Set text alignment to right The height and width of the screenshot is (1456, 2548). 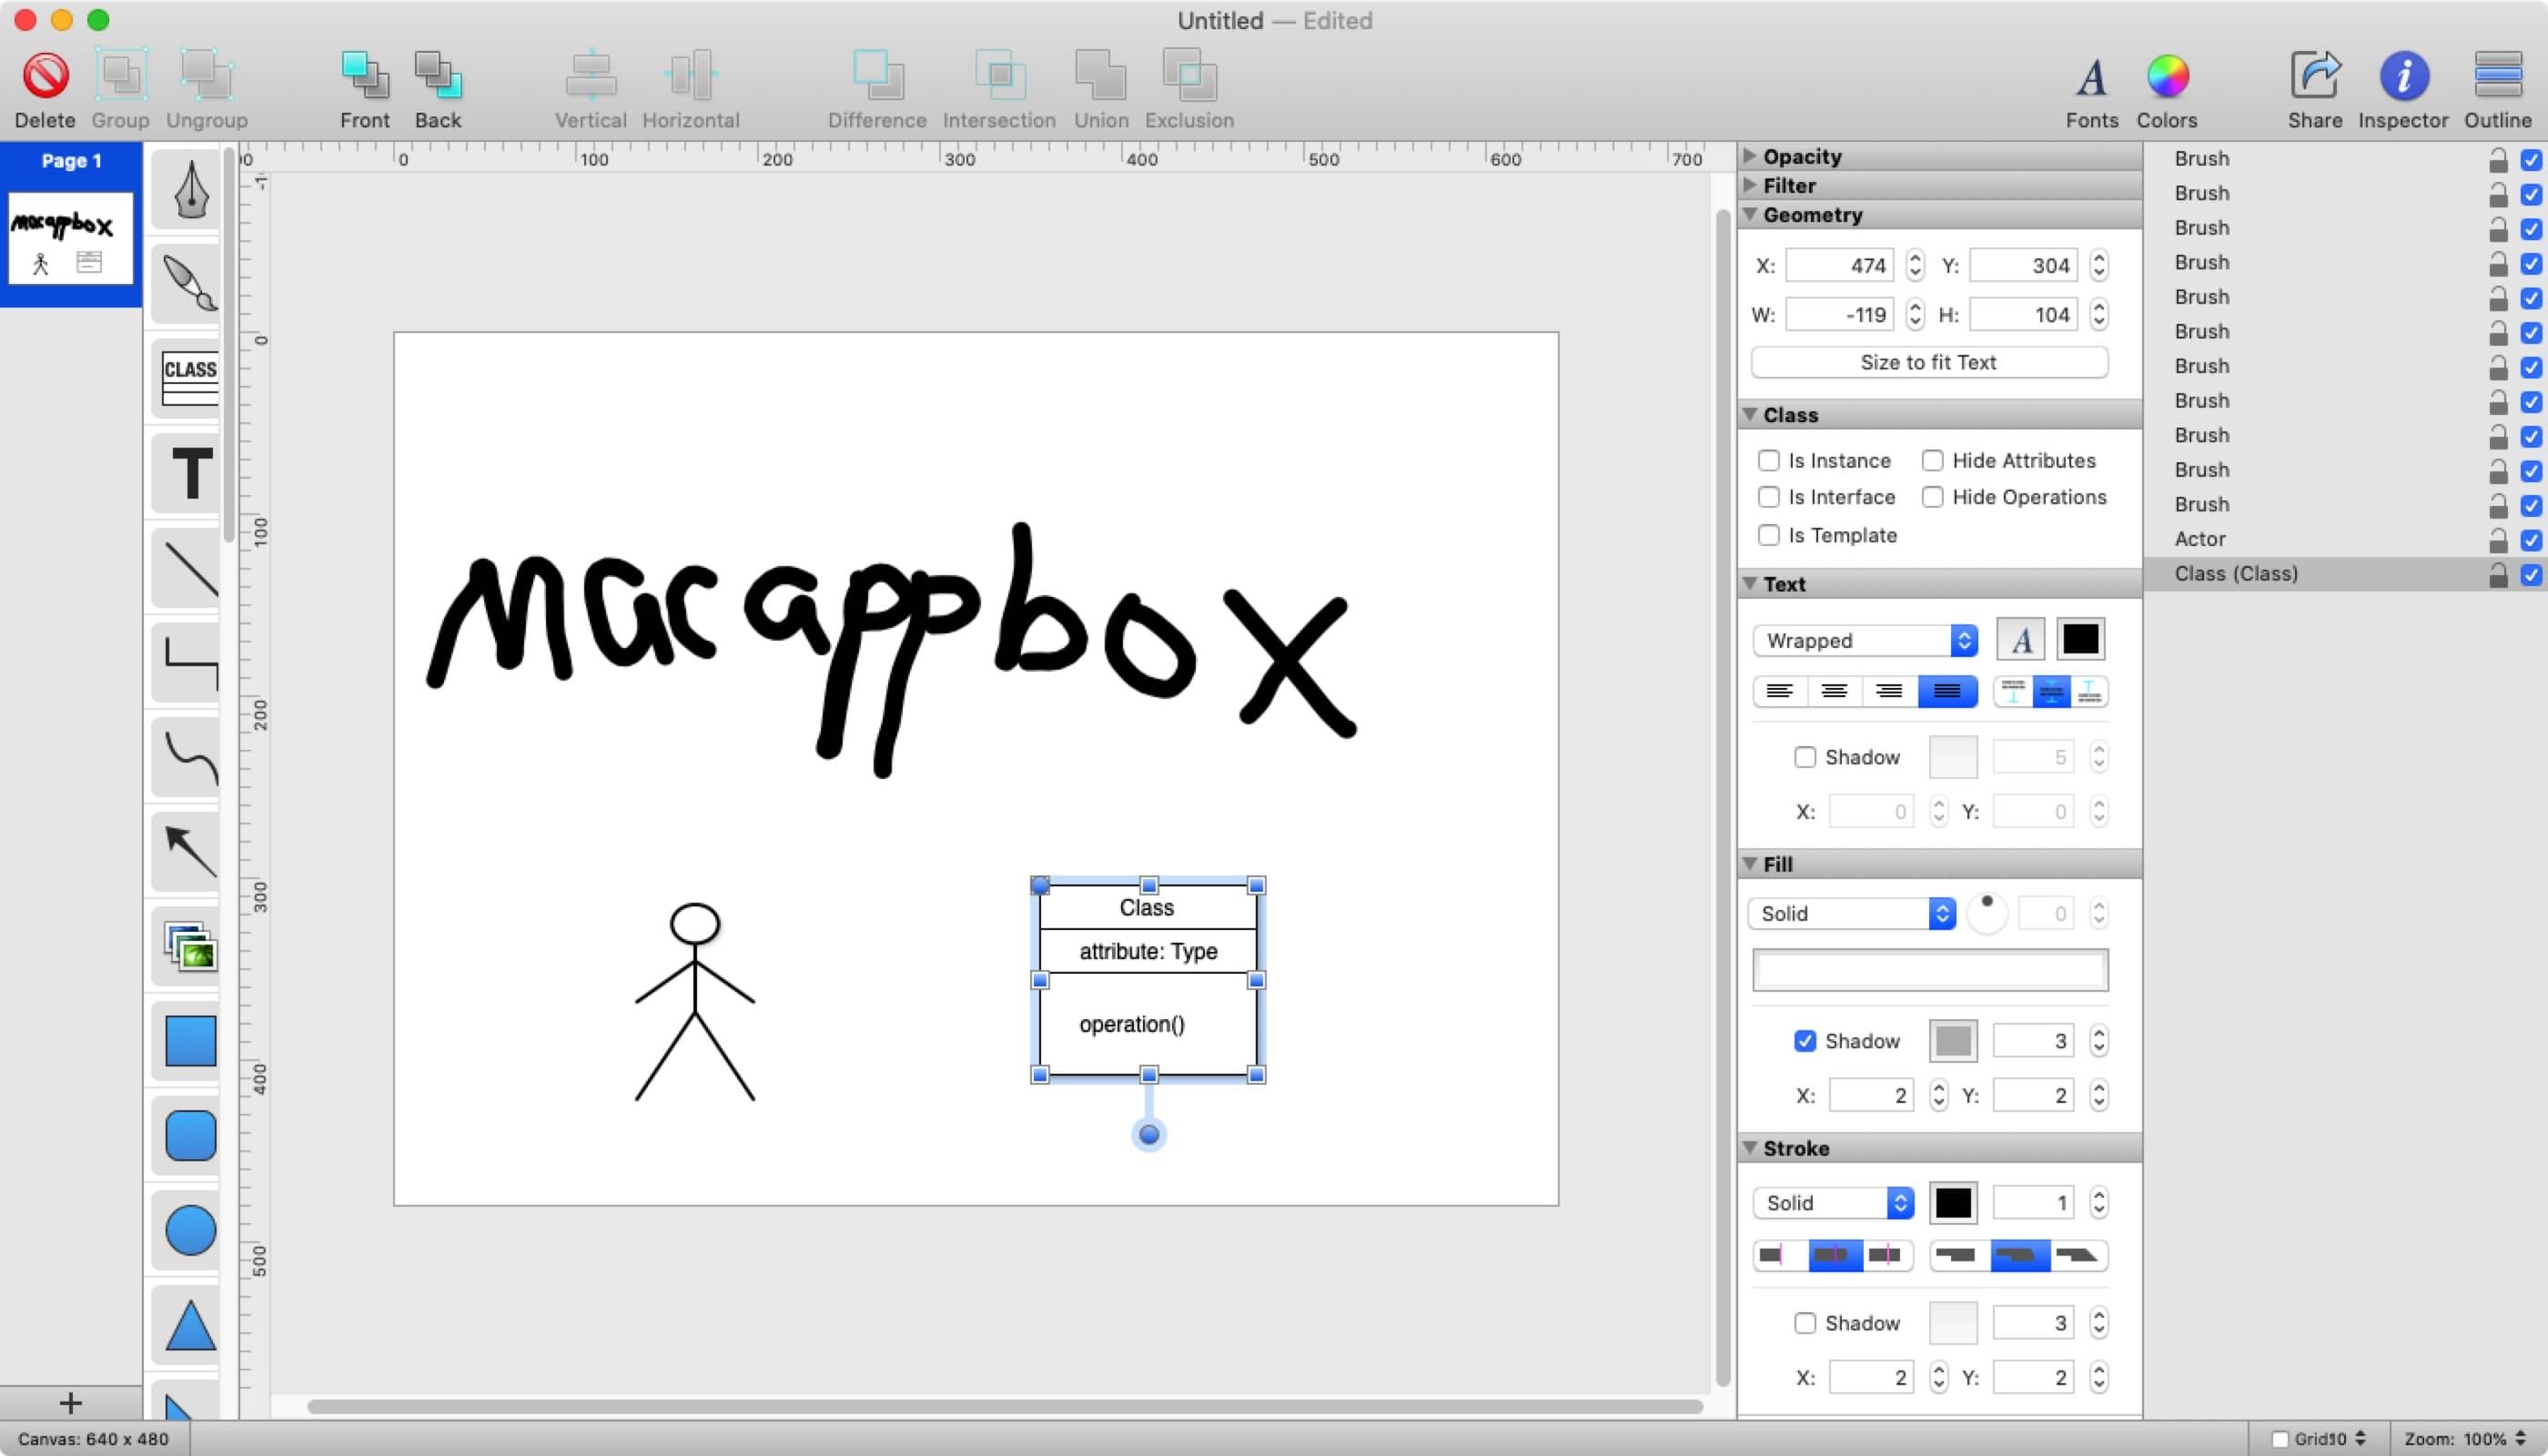[x=1889, y=692]
